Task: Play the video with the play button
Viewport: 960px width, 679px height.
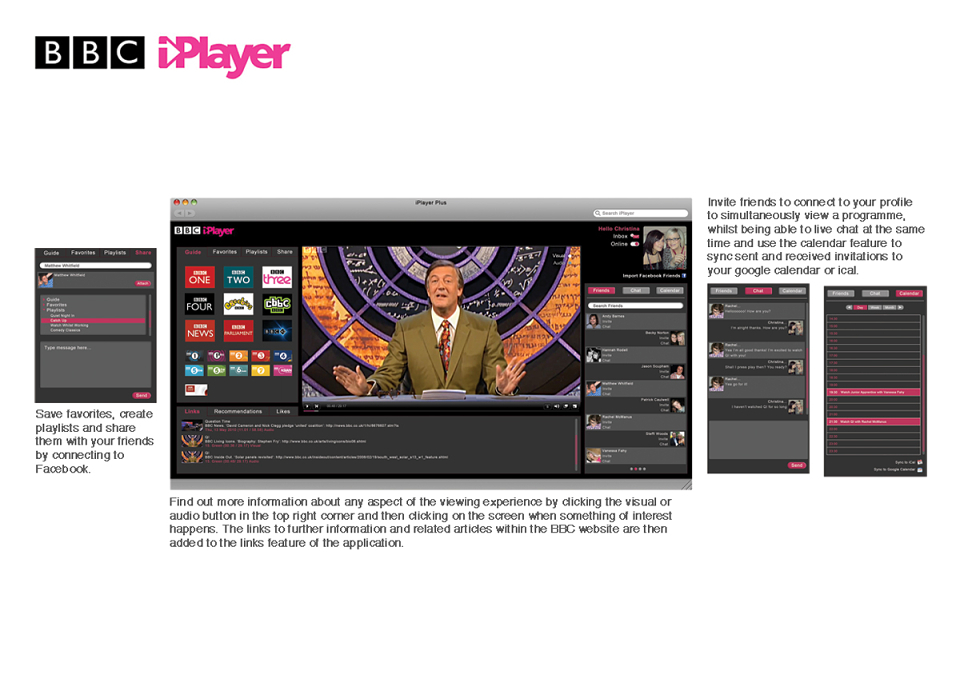Action: (x=307, y=407)
